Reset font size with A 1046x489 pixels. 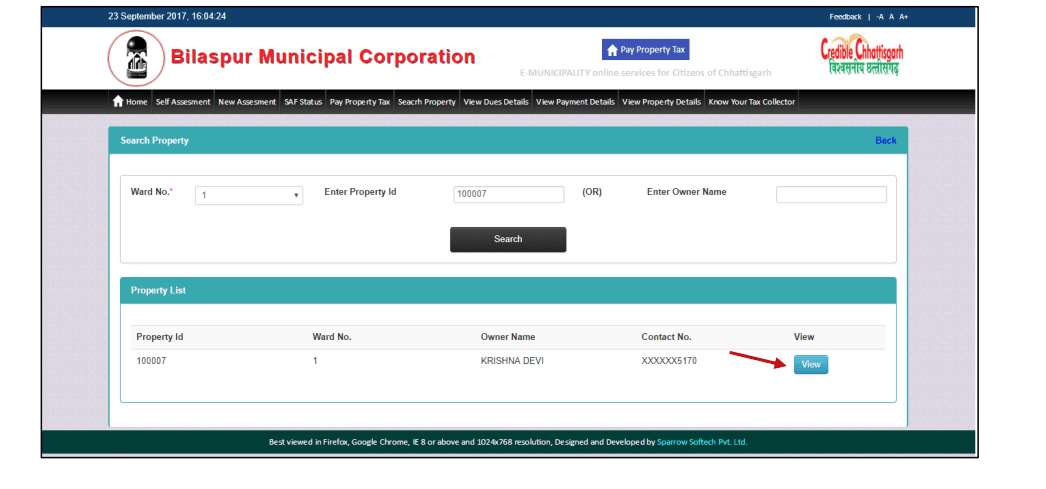pos(891,17)
